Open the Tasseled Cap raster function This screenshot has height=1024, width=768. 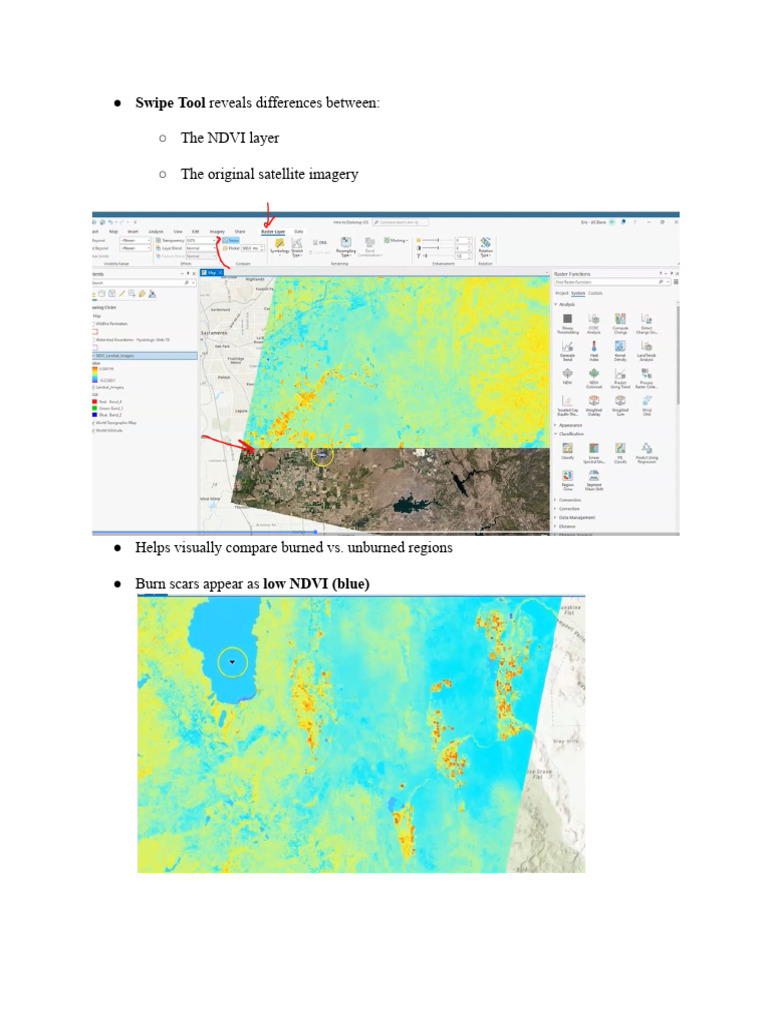coord(568,405)
